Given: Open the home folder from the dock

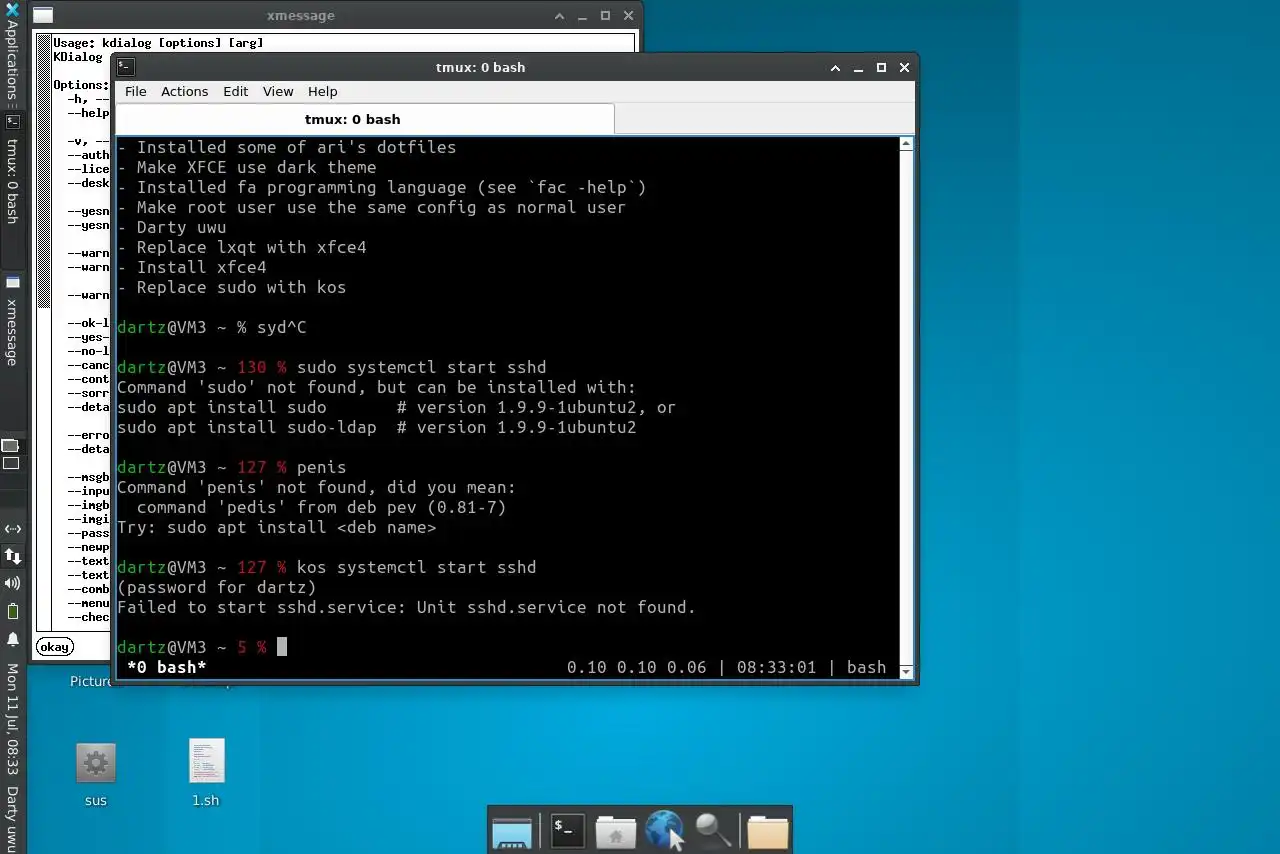Looking at the screenshot, I should tap(615, 832).
